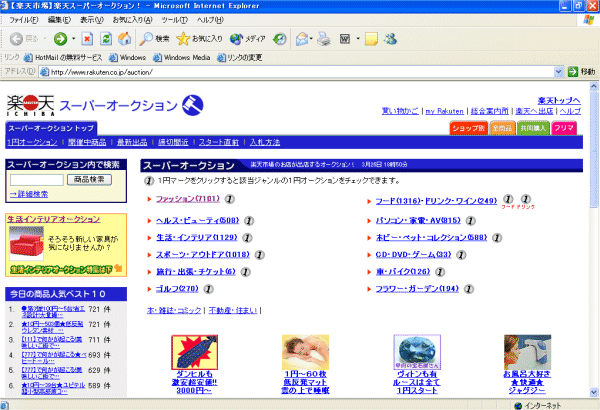Click the address bar URL field

[x=297, y=72]
